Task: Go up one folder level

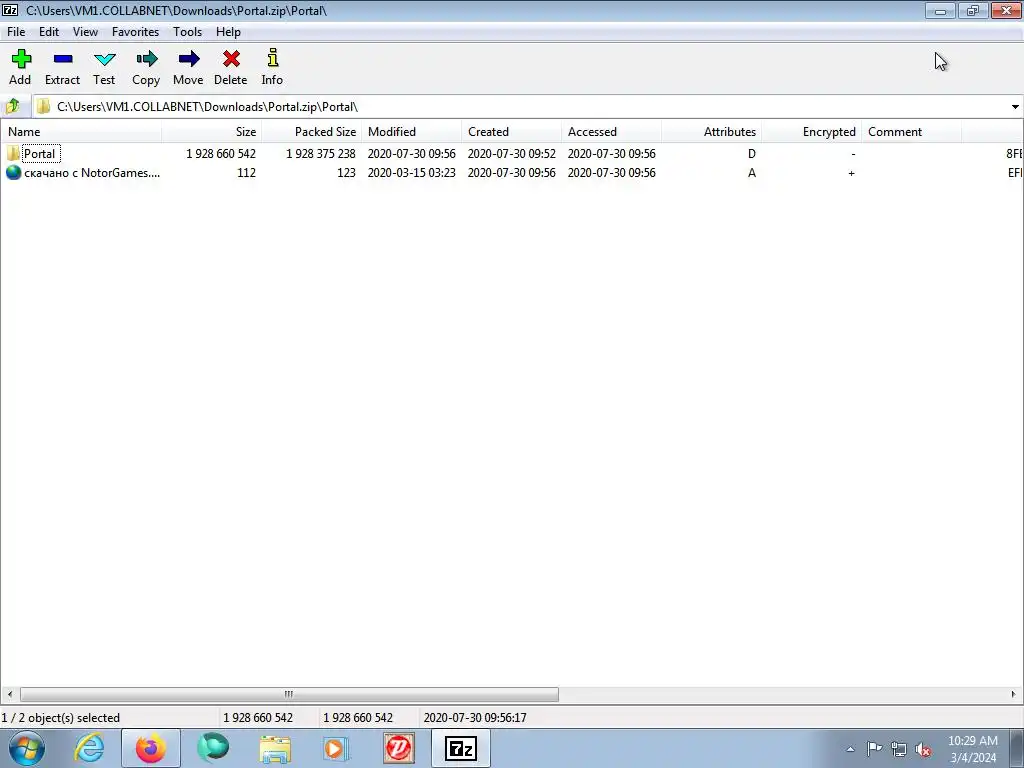Action: coord(12,106)
